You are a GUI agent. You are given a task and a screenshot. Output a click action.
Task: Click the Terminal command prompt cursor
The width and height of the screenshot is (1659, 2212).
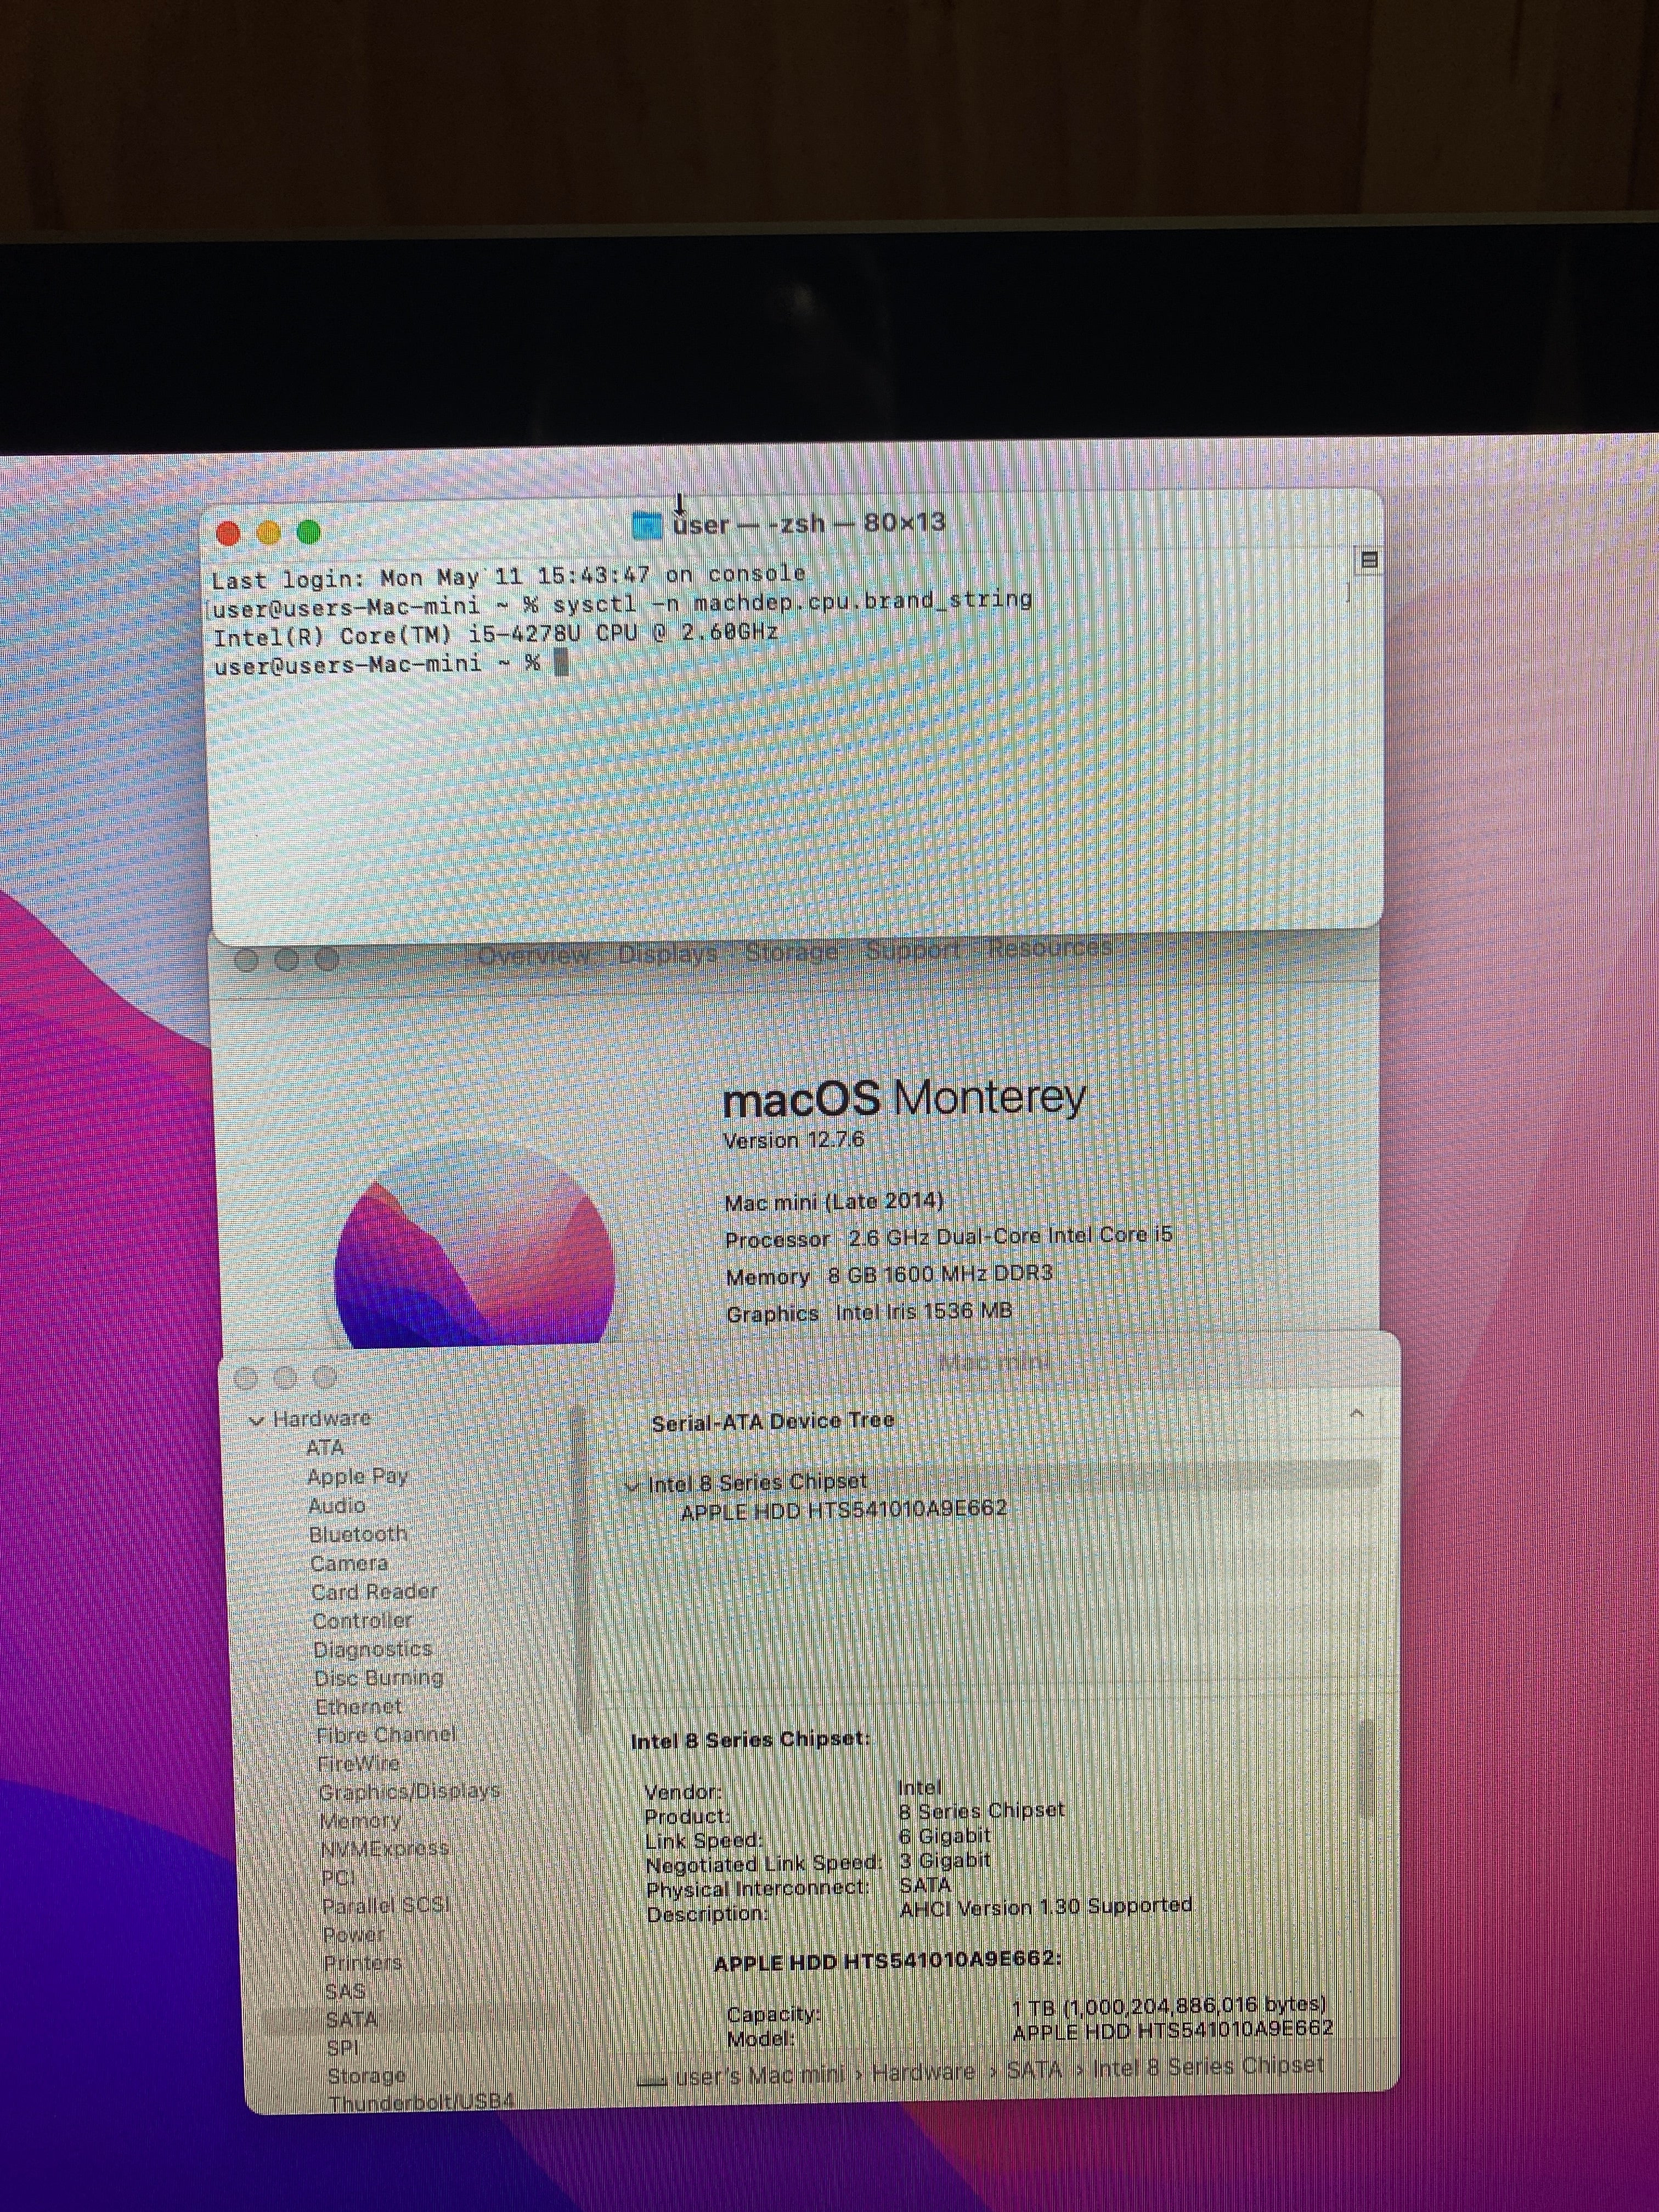561,663
